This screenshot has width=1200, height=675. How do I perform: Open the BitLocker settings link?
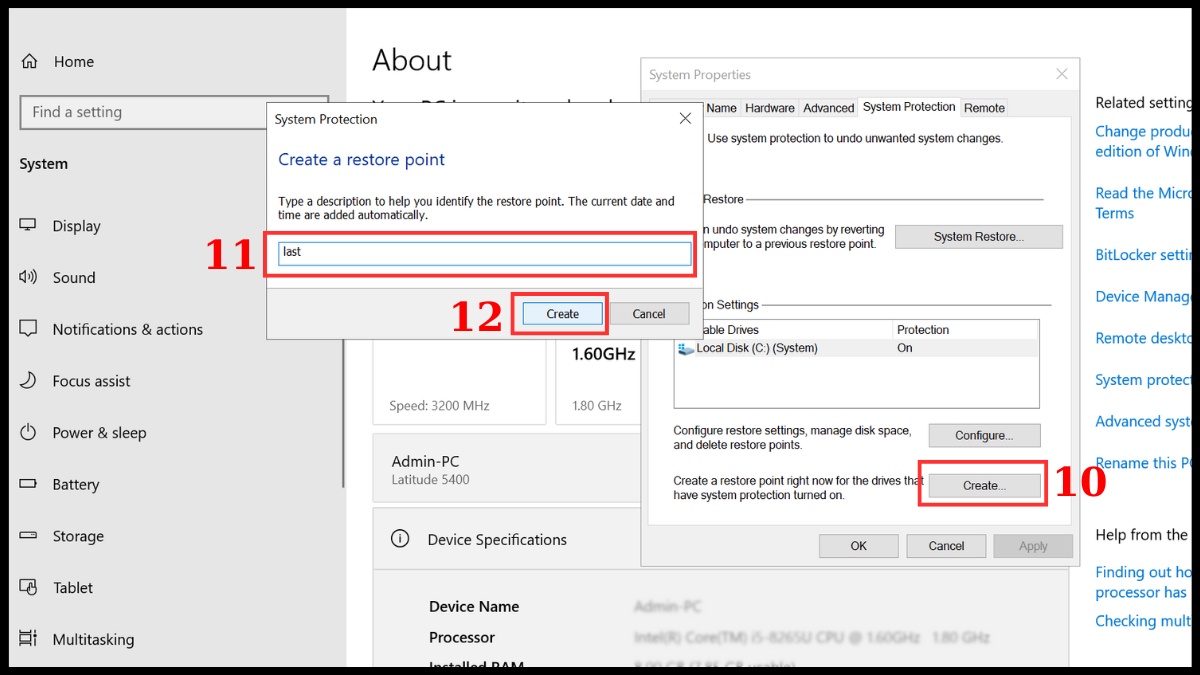point(1143,255)
